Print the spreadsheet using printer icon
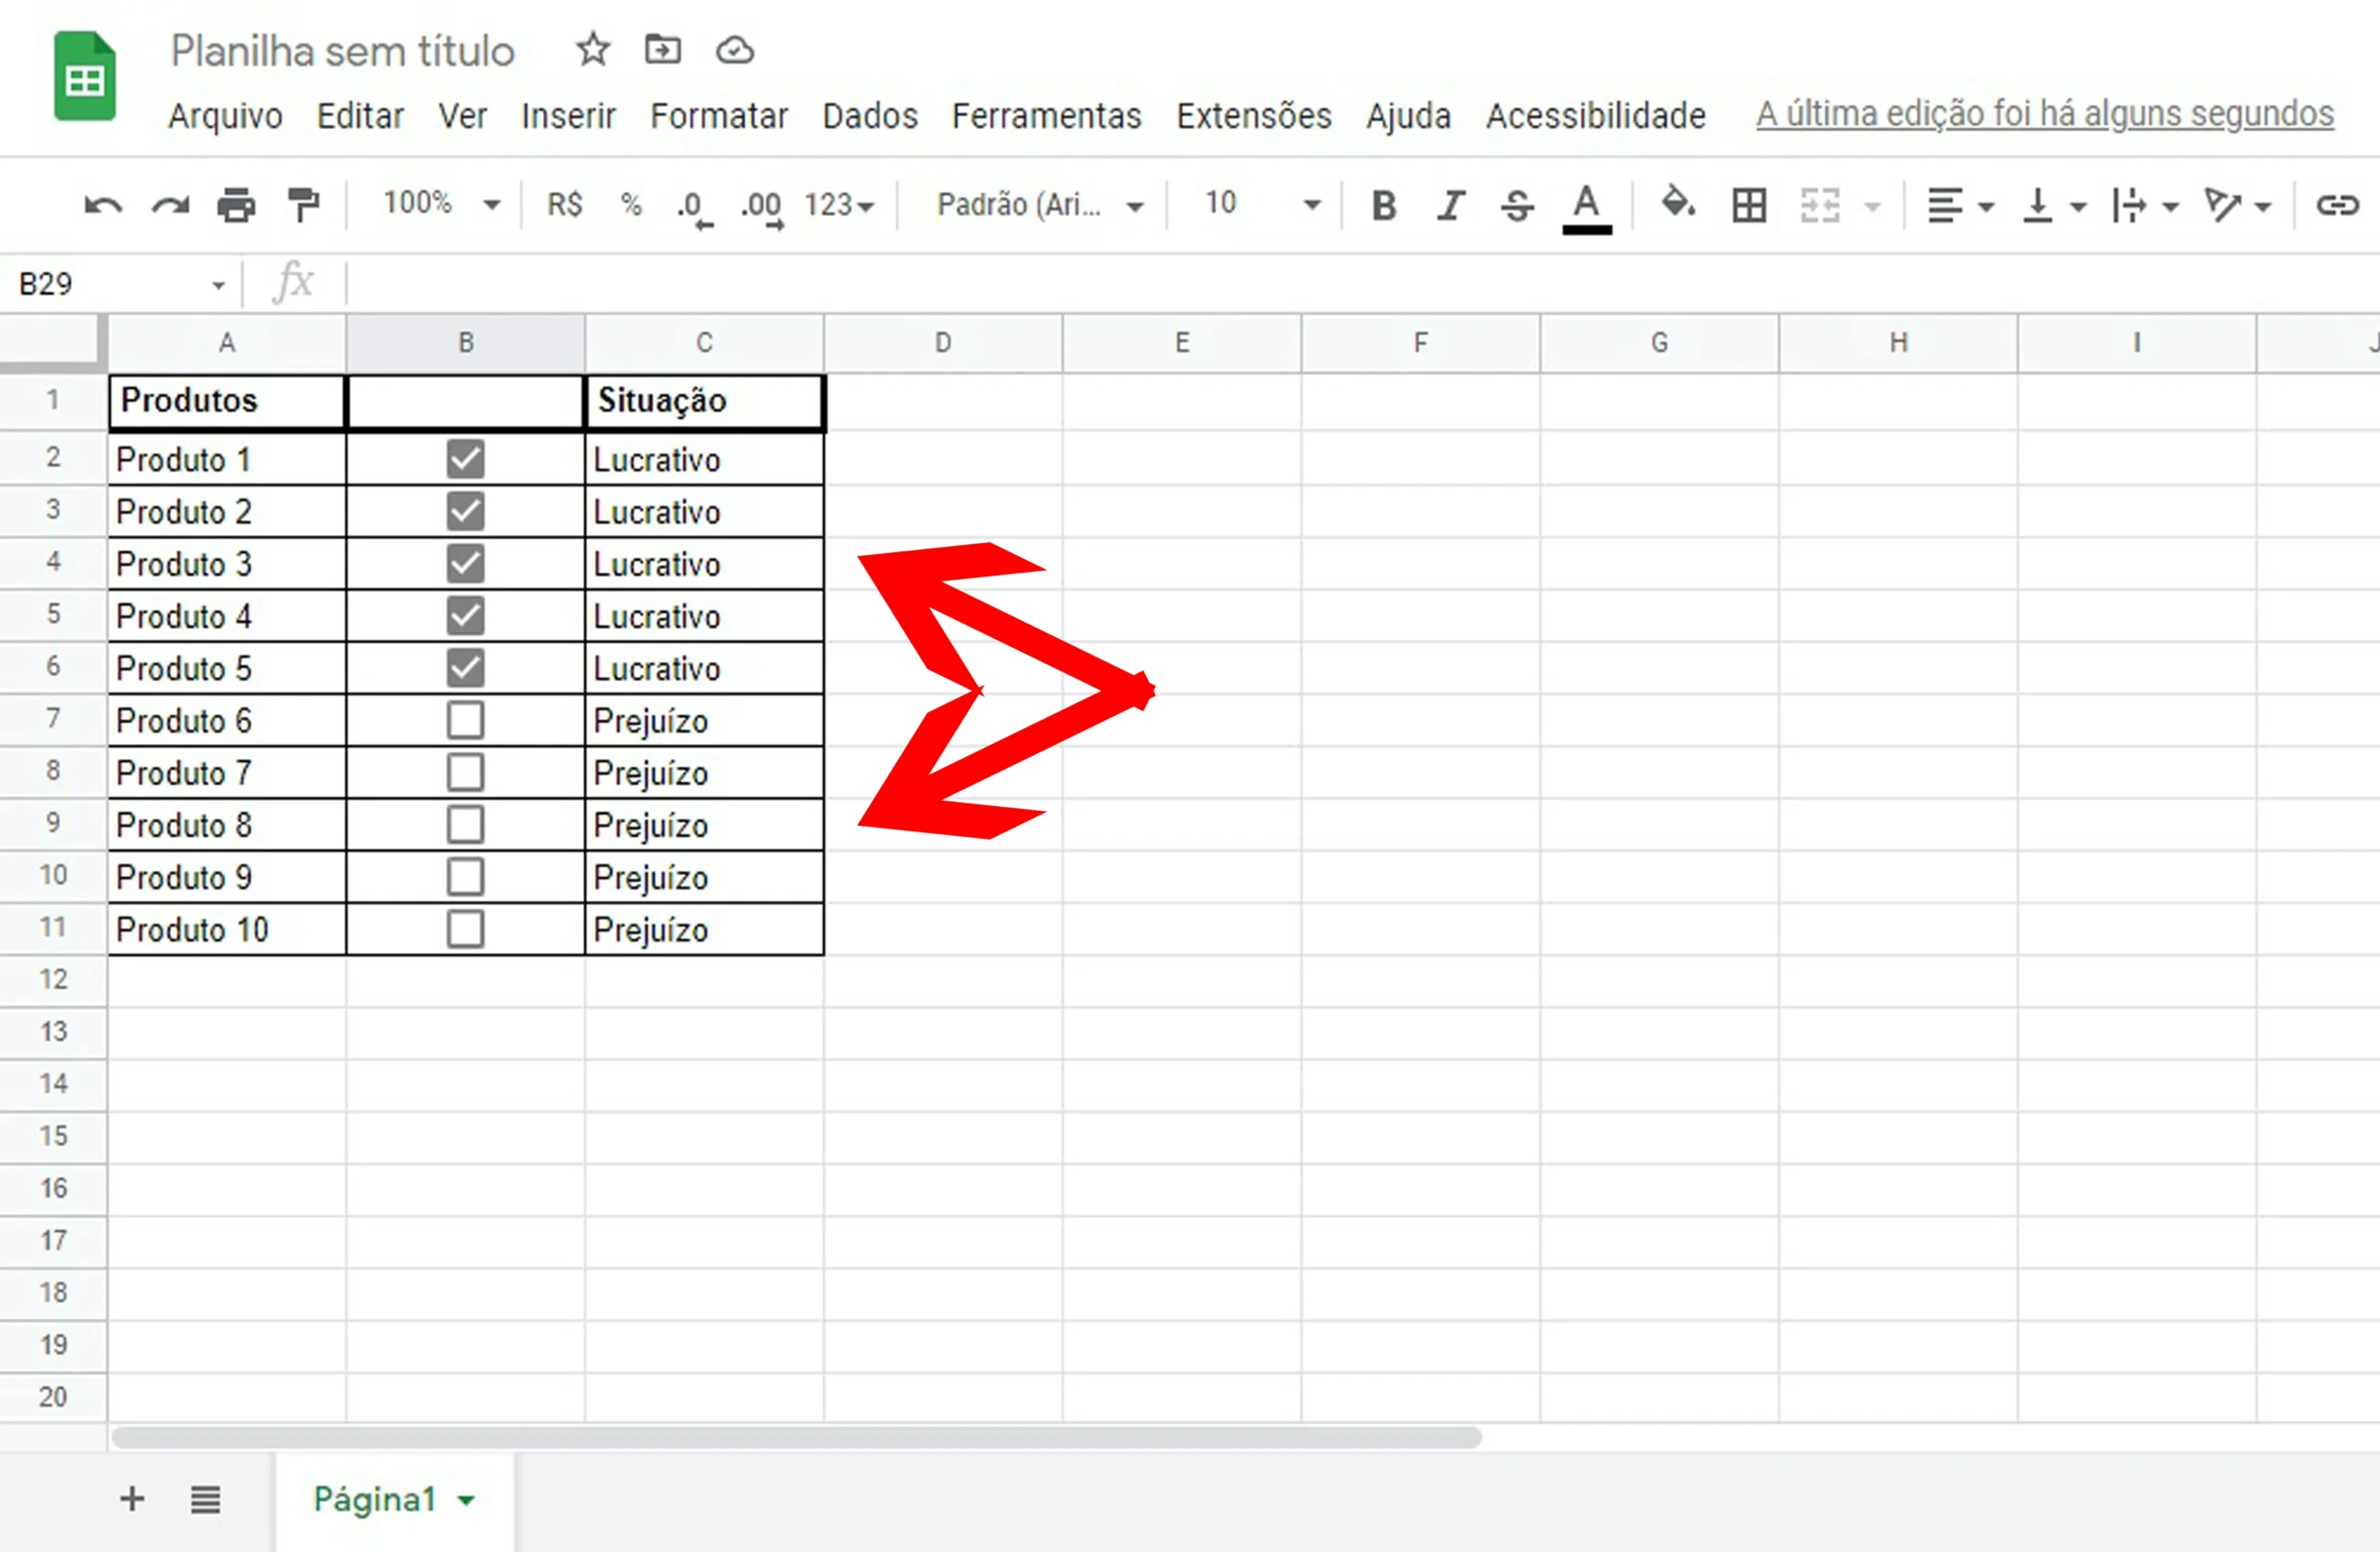 (236, 205)
